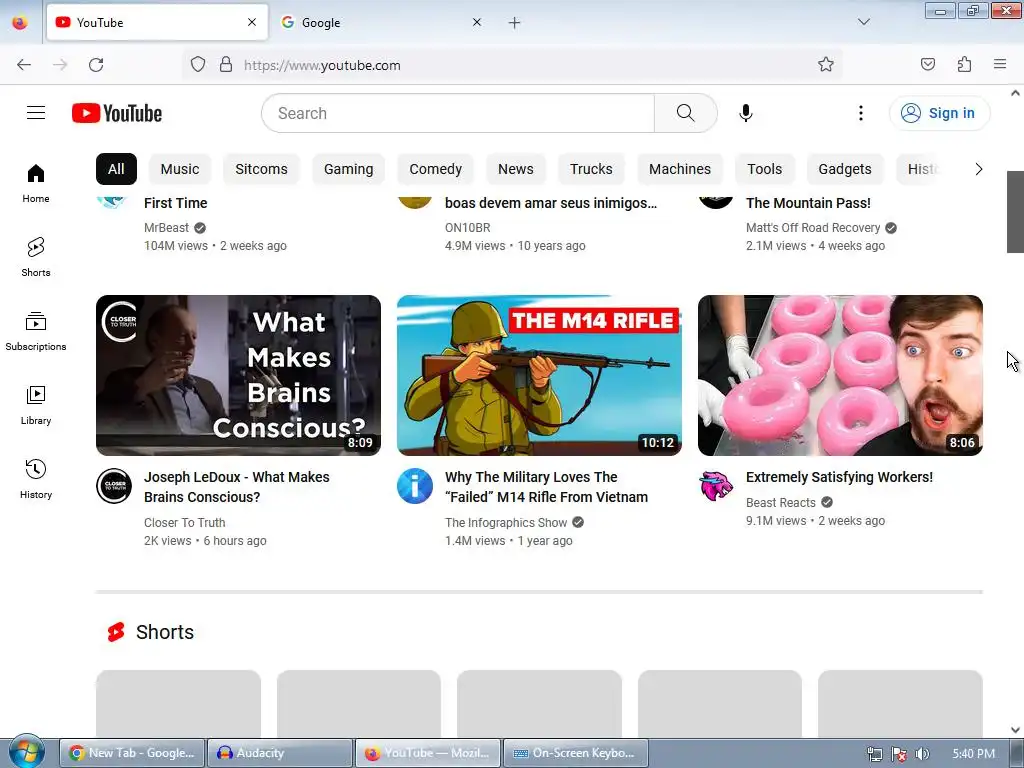Open Firefox application menu
Image resolution: width=1024 pixels, height=768 pixels.
click(1000, 64)
